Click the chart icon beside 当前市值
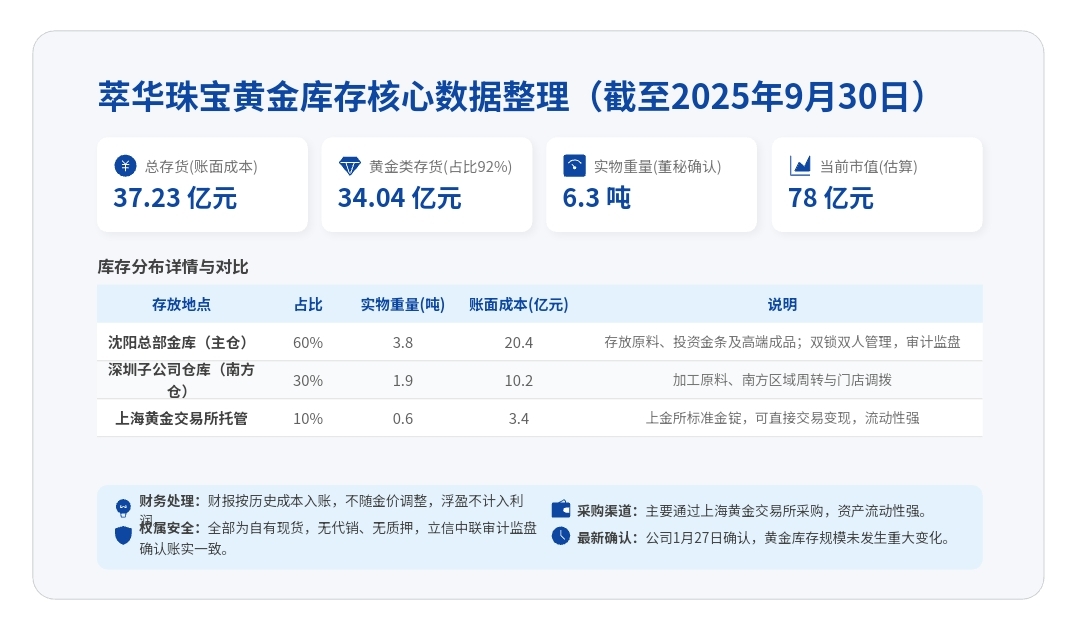This screenshot has height=633, width=1080. pos(800,166)
